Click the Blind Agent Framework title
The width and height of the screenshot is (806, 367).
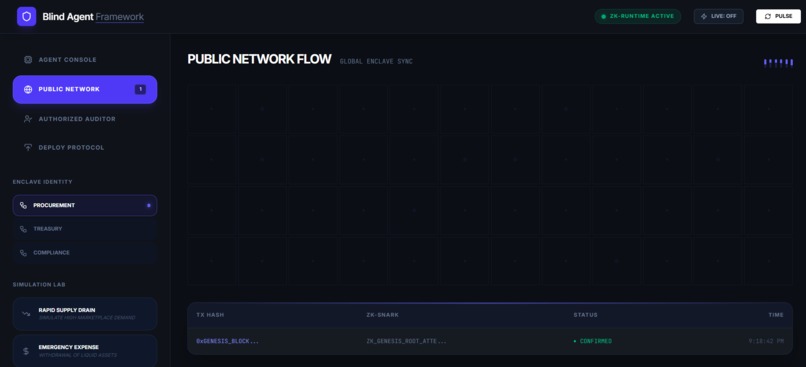tap(93, 17)
